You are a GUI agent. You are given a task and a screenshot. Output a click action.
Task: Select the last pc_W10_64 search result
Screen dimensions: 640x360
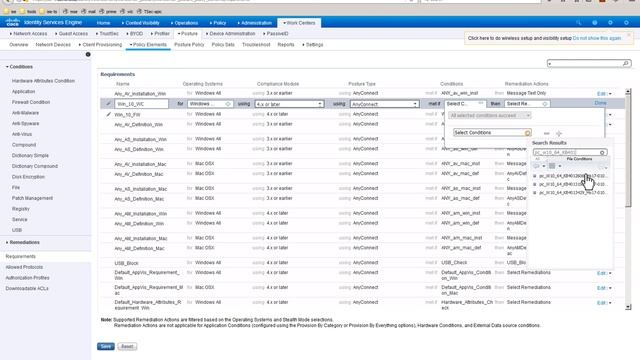pos(572,192)
